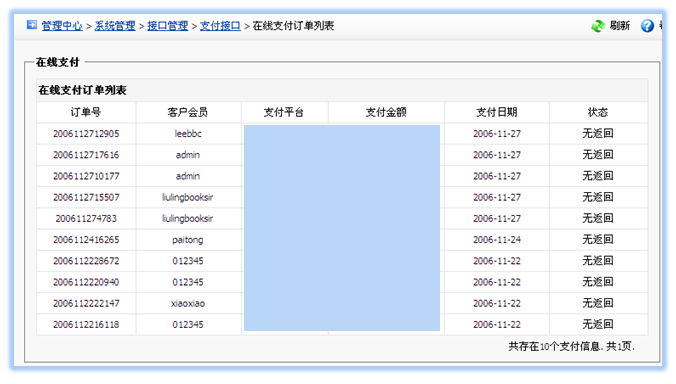Click member admin in order 2006112717616 row
Screen dimensions: 676x384
click(188, 155)
